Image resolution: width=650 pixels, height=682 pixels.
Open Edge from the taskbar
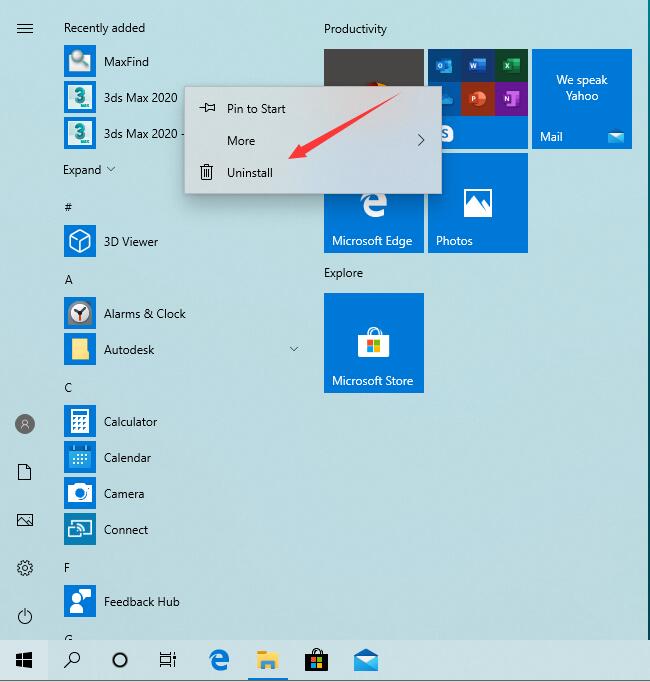pos(219,660)
